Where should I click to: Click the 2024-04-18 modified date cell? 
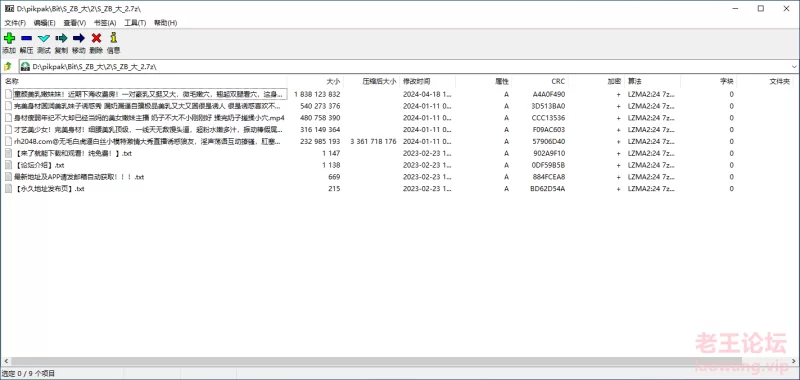pyautogui.click(x=427, y=94)
